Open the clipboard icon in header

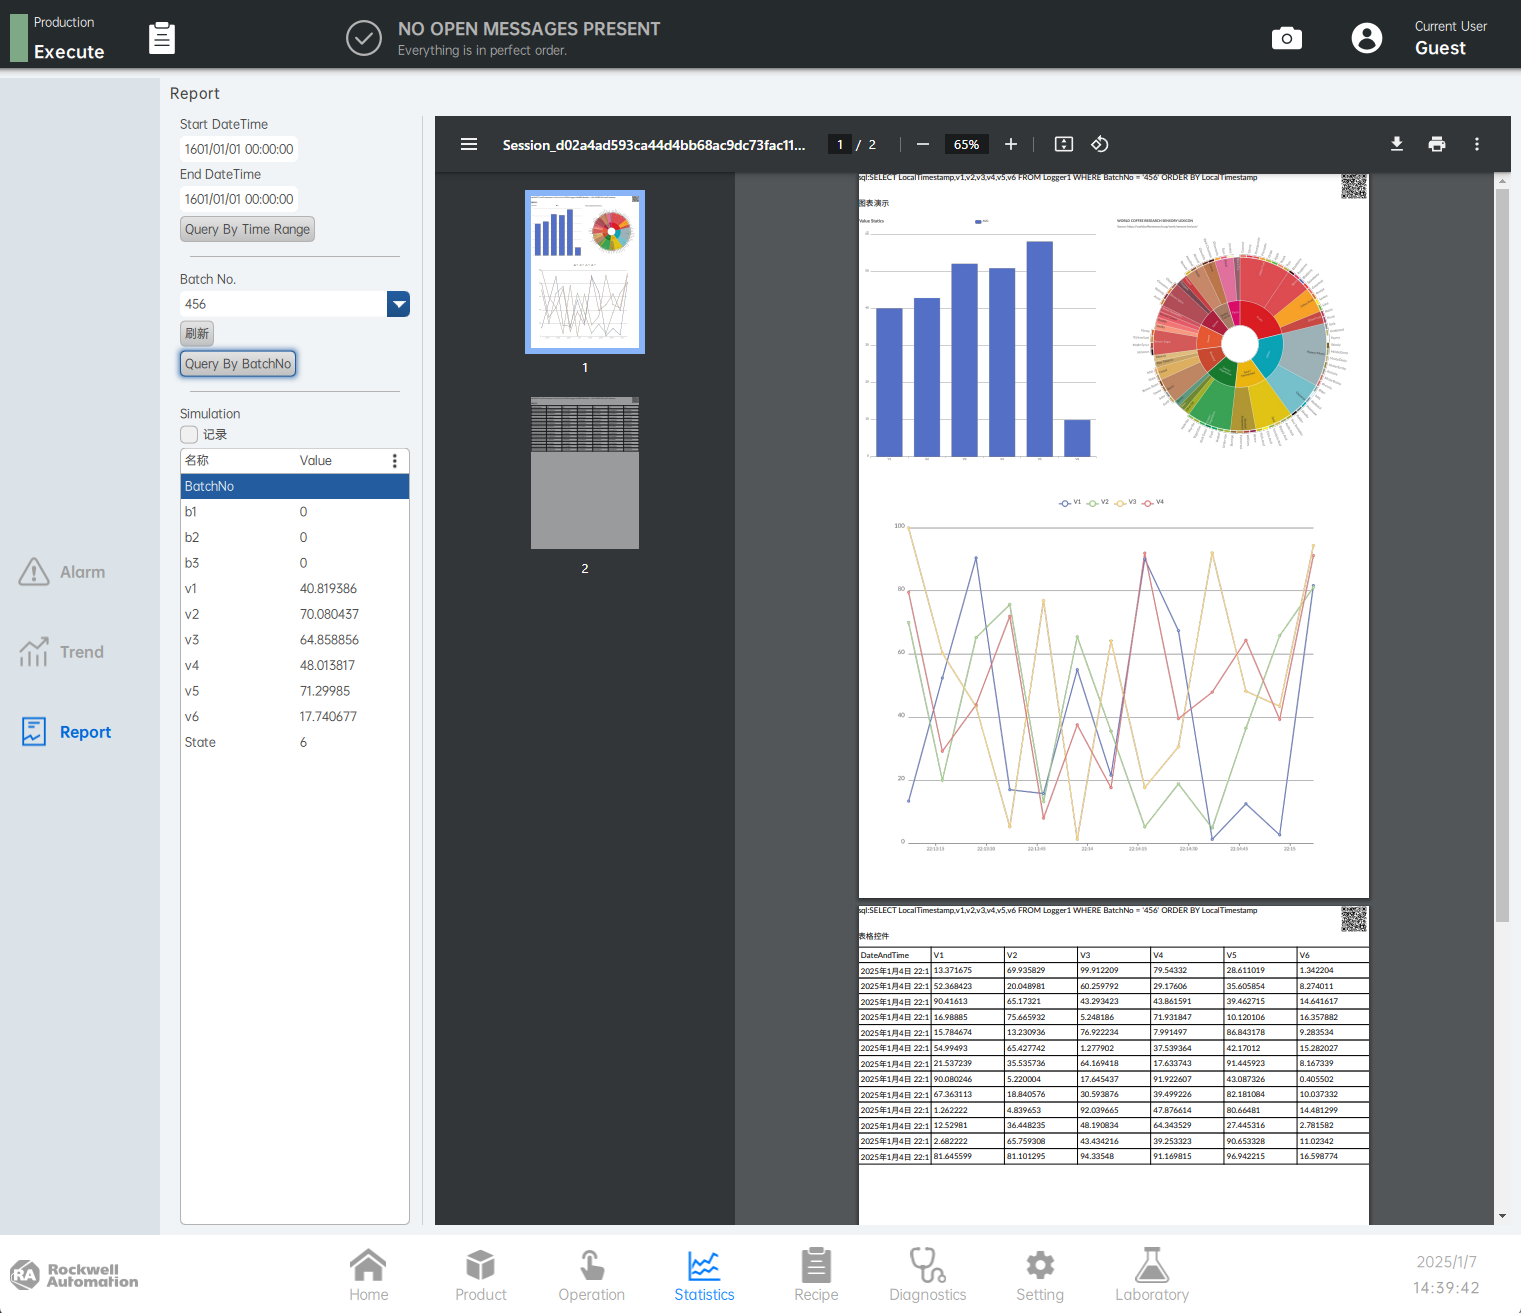[162, 38]
